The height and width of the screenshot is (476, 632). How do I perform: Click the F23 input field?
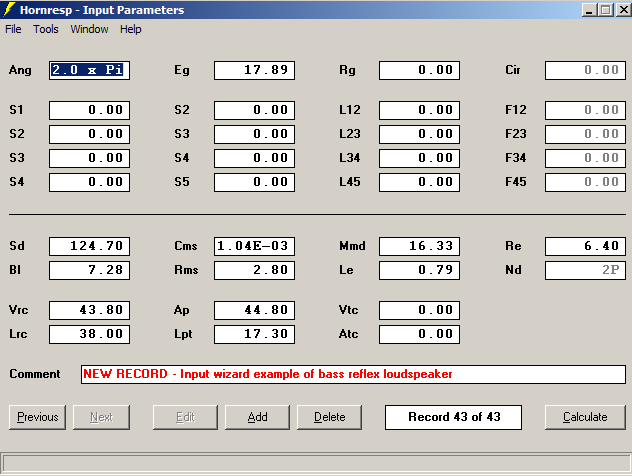585,134
